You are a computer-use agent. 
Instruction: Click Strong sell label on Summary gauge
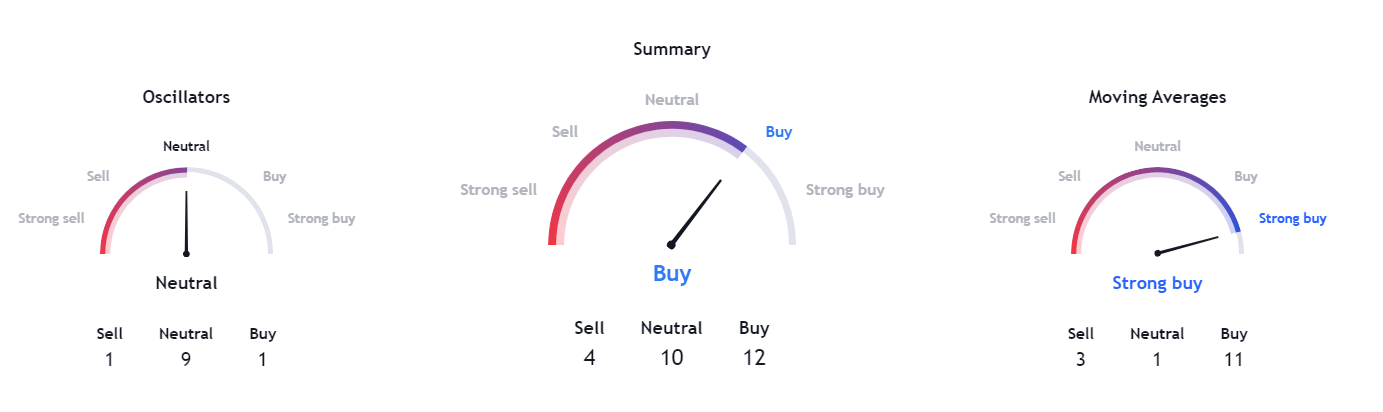498,190
